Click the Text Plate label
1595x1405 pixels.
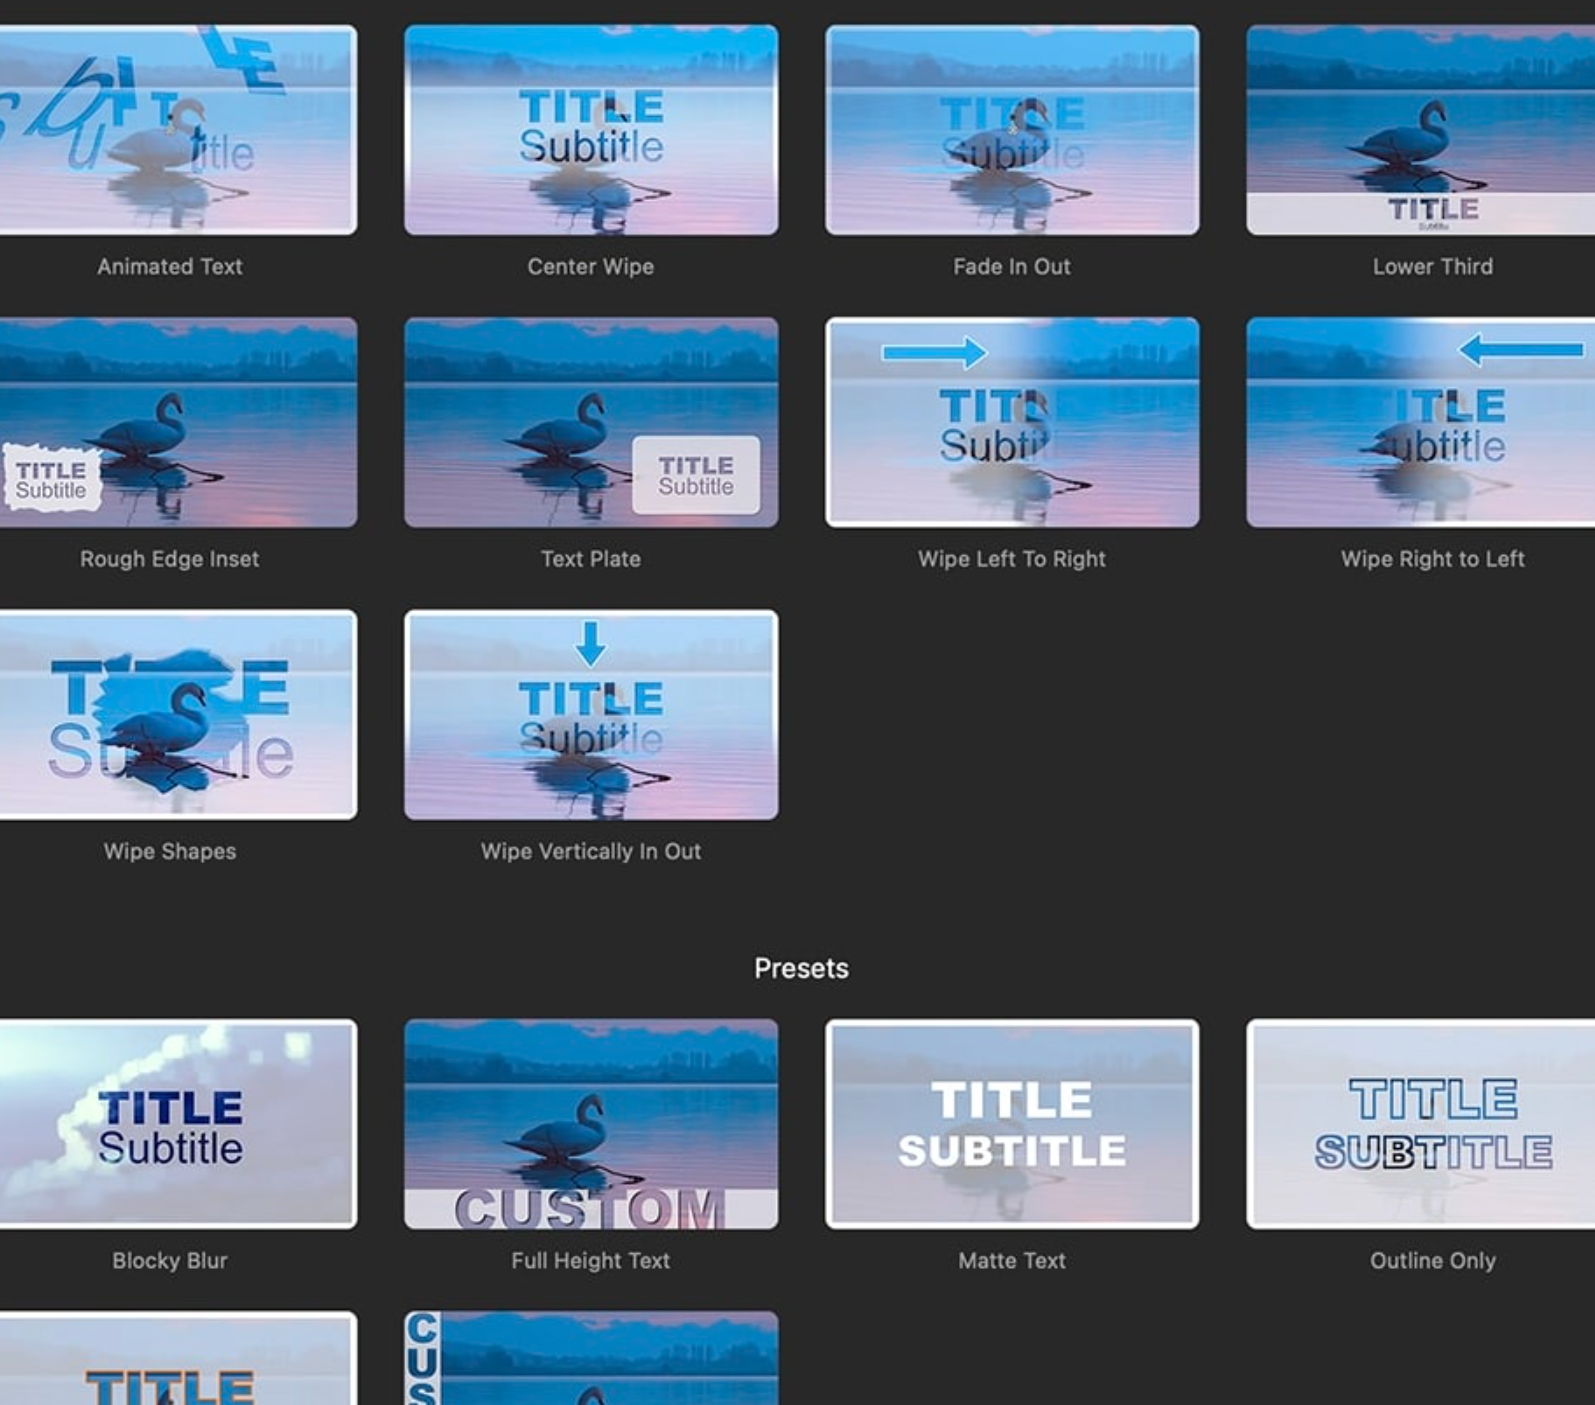pyautogui.click(x=591, y=559)
